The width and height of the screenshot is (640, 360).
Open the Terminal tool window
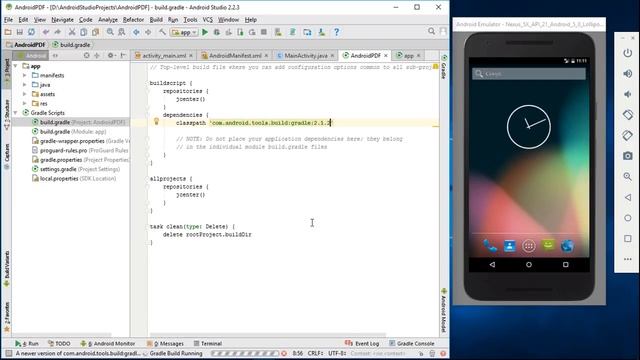click(x=208, y=344)
